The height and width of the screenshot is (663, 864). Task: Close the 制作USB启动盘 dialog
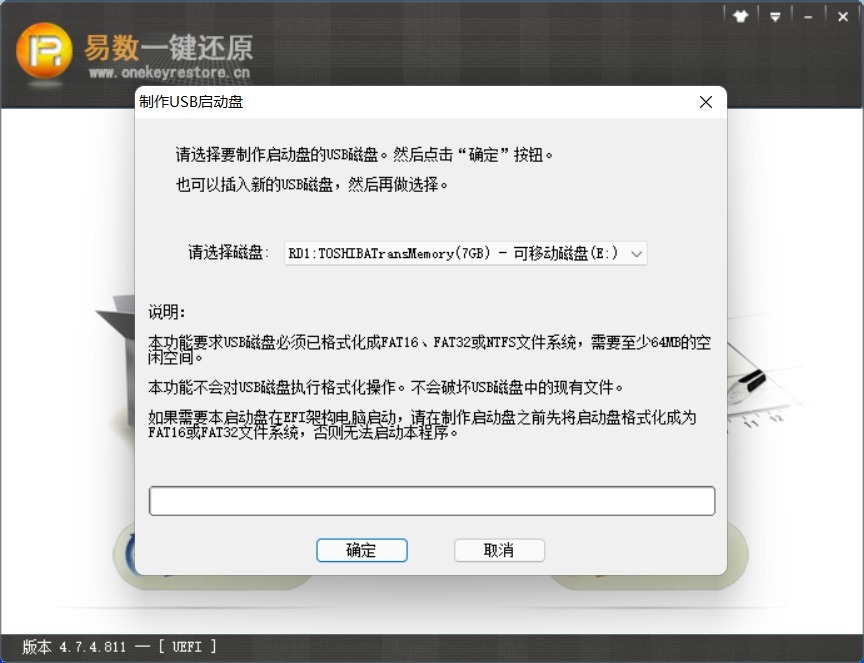[x=706, y=102]
